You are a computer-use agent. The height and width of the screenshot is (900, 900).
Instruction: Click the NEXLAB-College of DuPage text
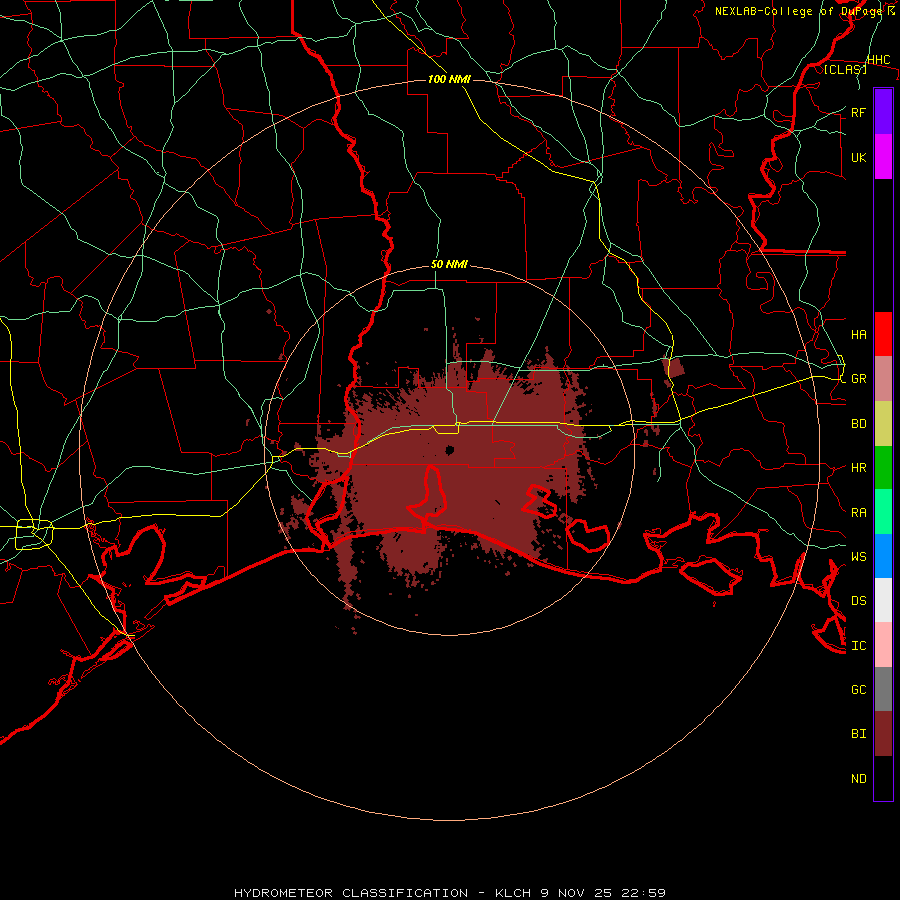pyautogui.click(x=800, y=11)
